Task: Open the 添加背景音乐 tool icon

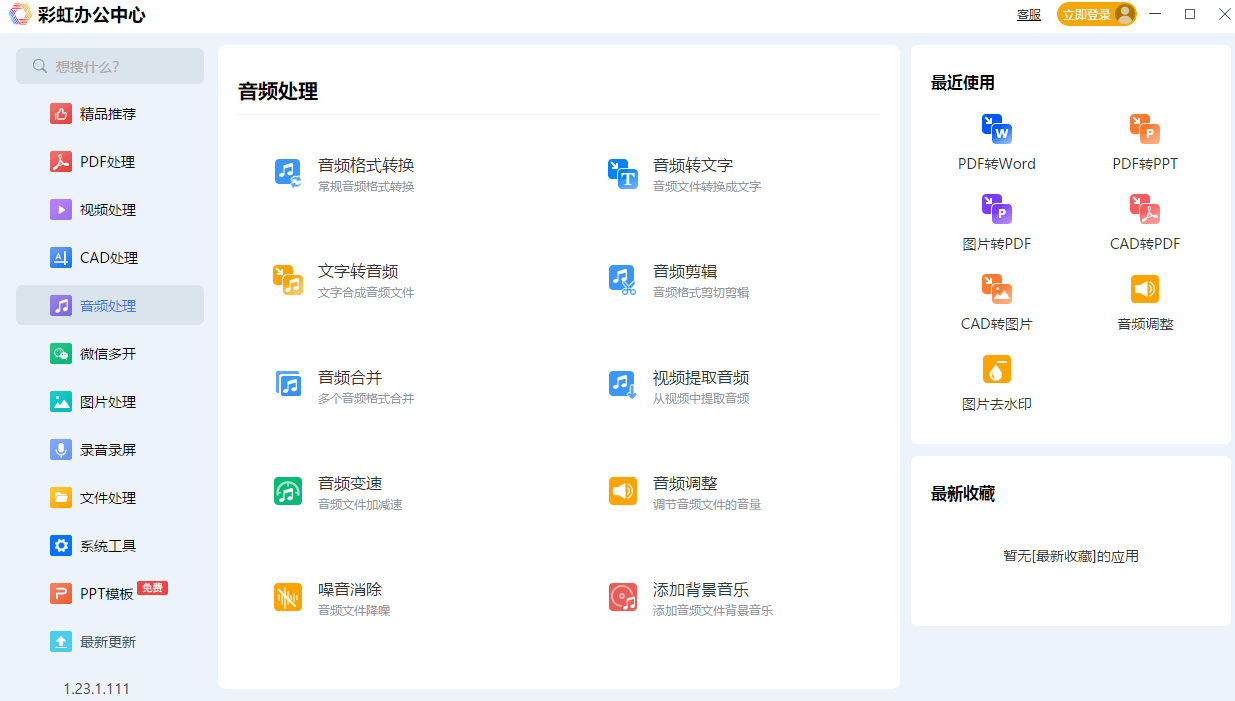Action: (x=624, y=597)
